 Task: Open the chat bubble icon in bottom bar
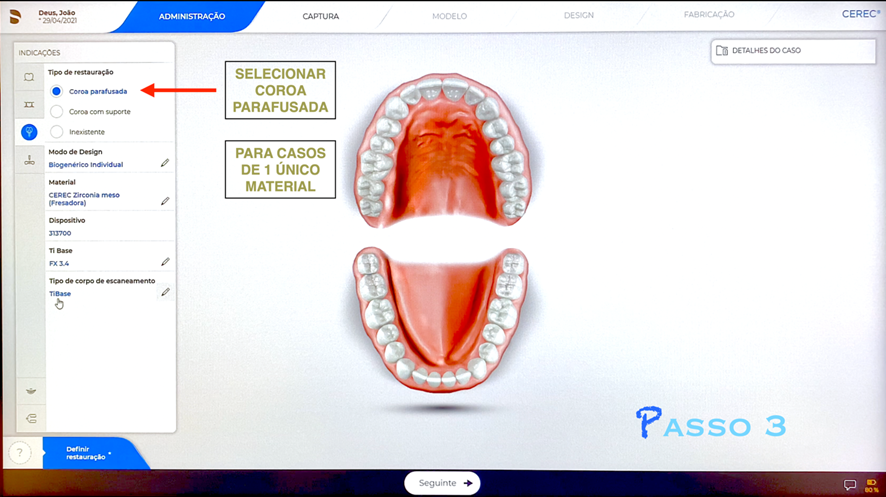[x=850, y=485]
